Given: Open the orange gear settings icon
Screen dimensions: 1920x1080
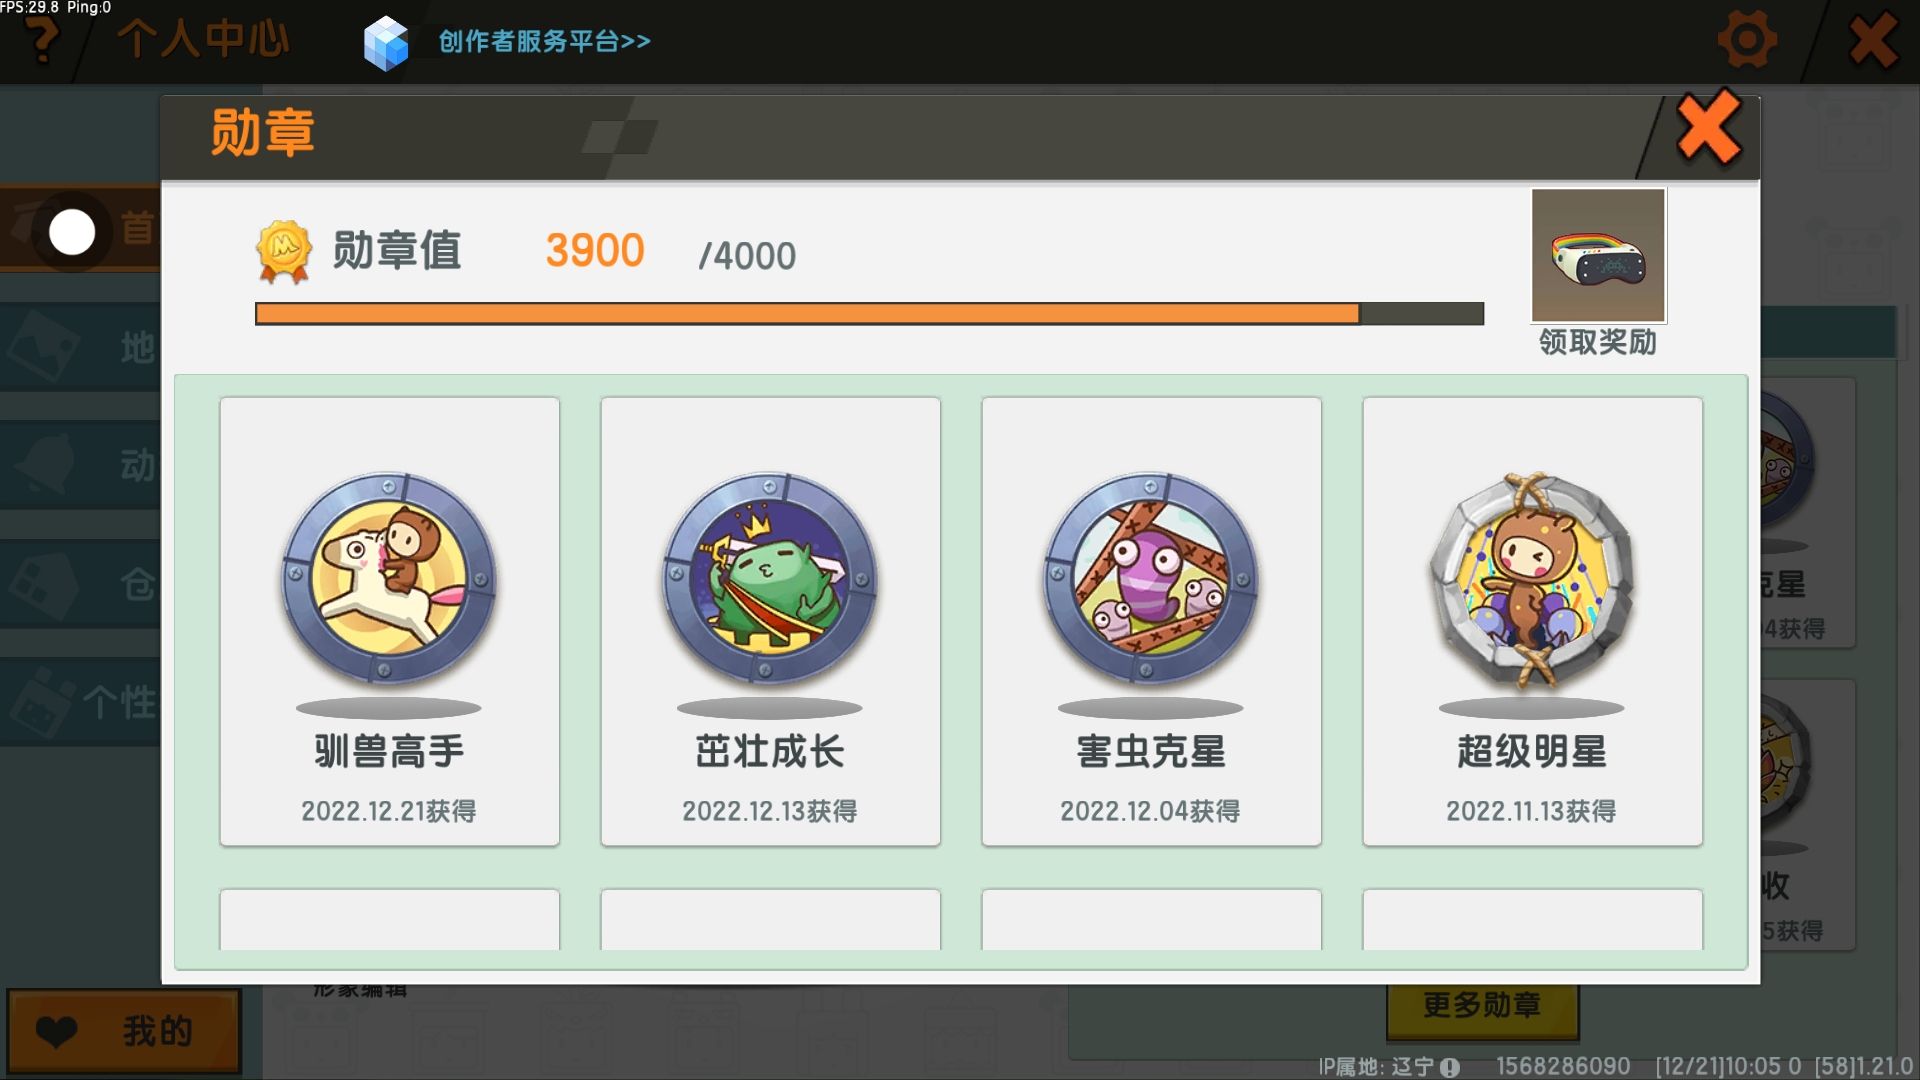Looking at the screenshot, I should point(1746,40).
